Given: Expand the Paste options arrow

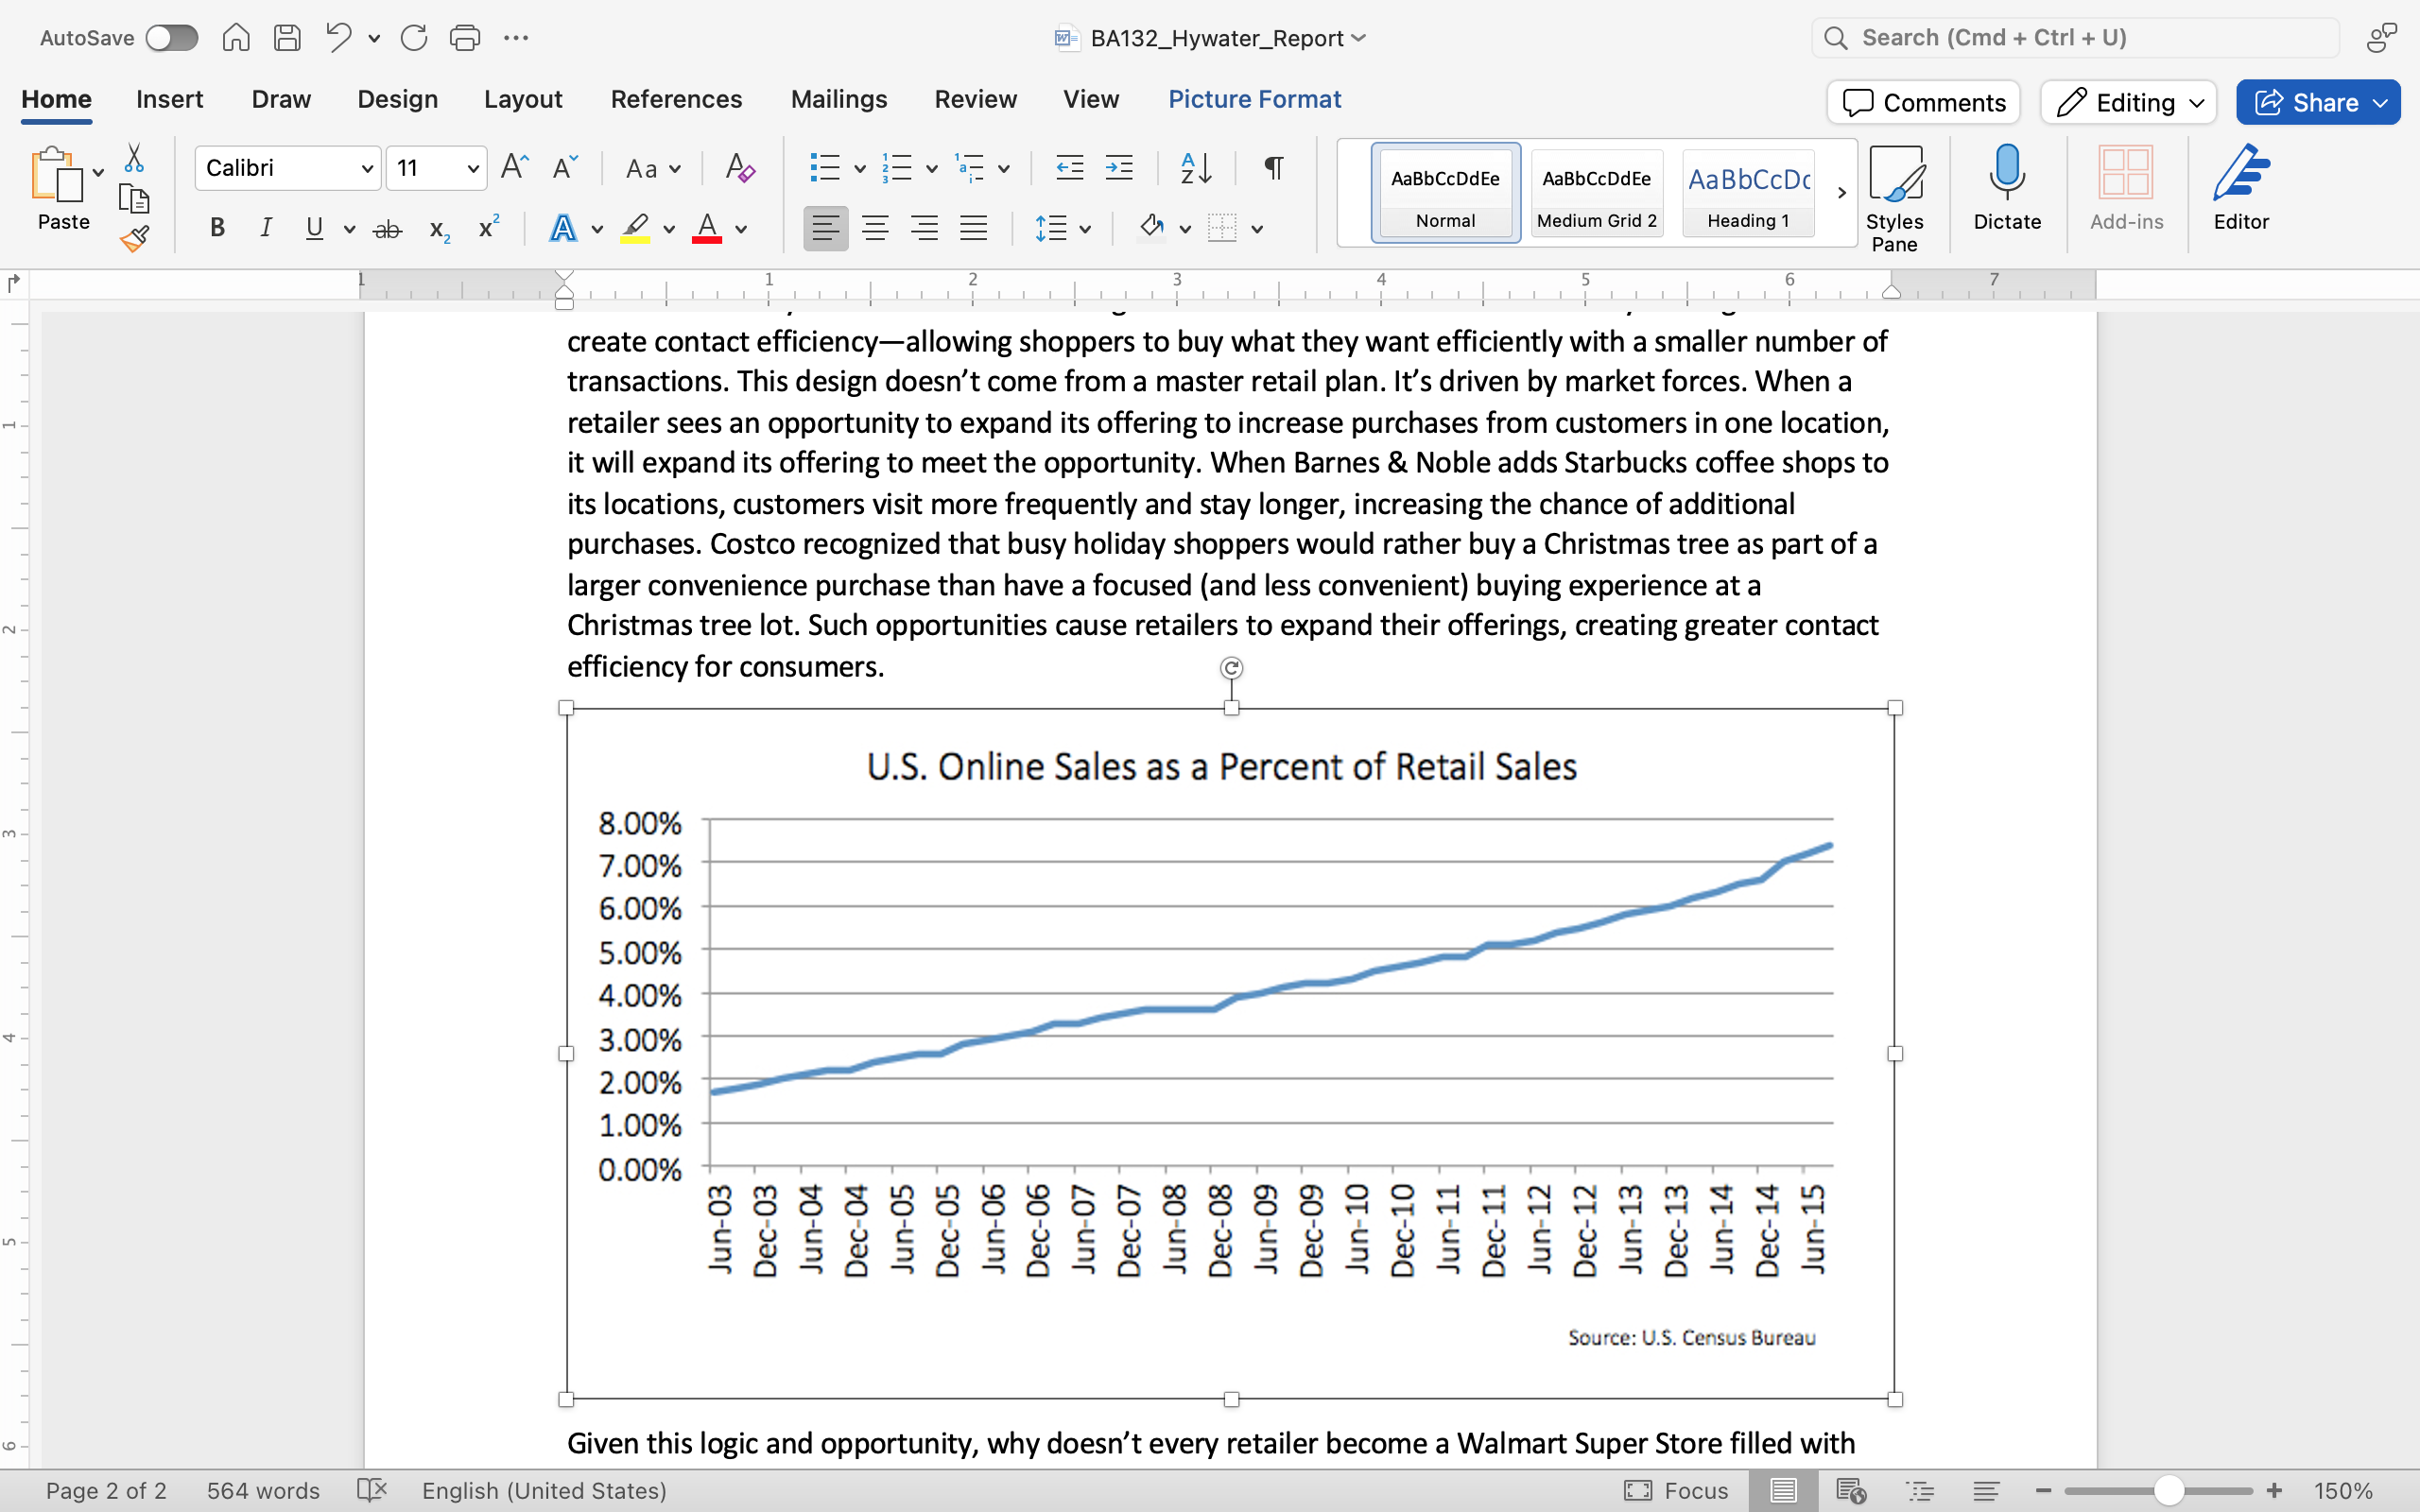Looking at the screenshot, I should pos(98,173).
